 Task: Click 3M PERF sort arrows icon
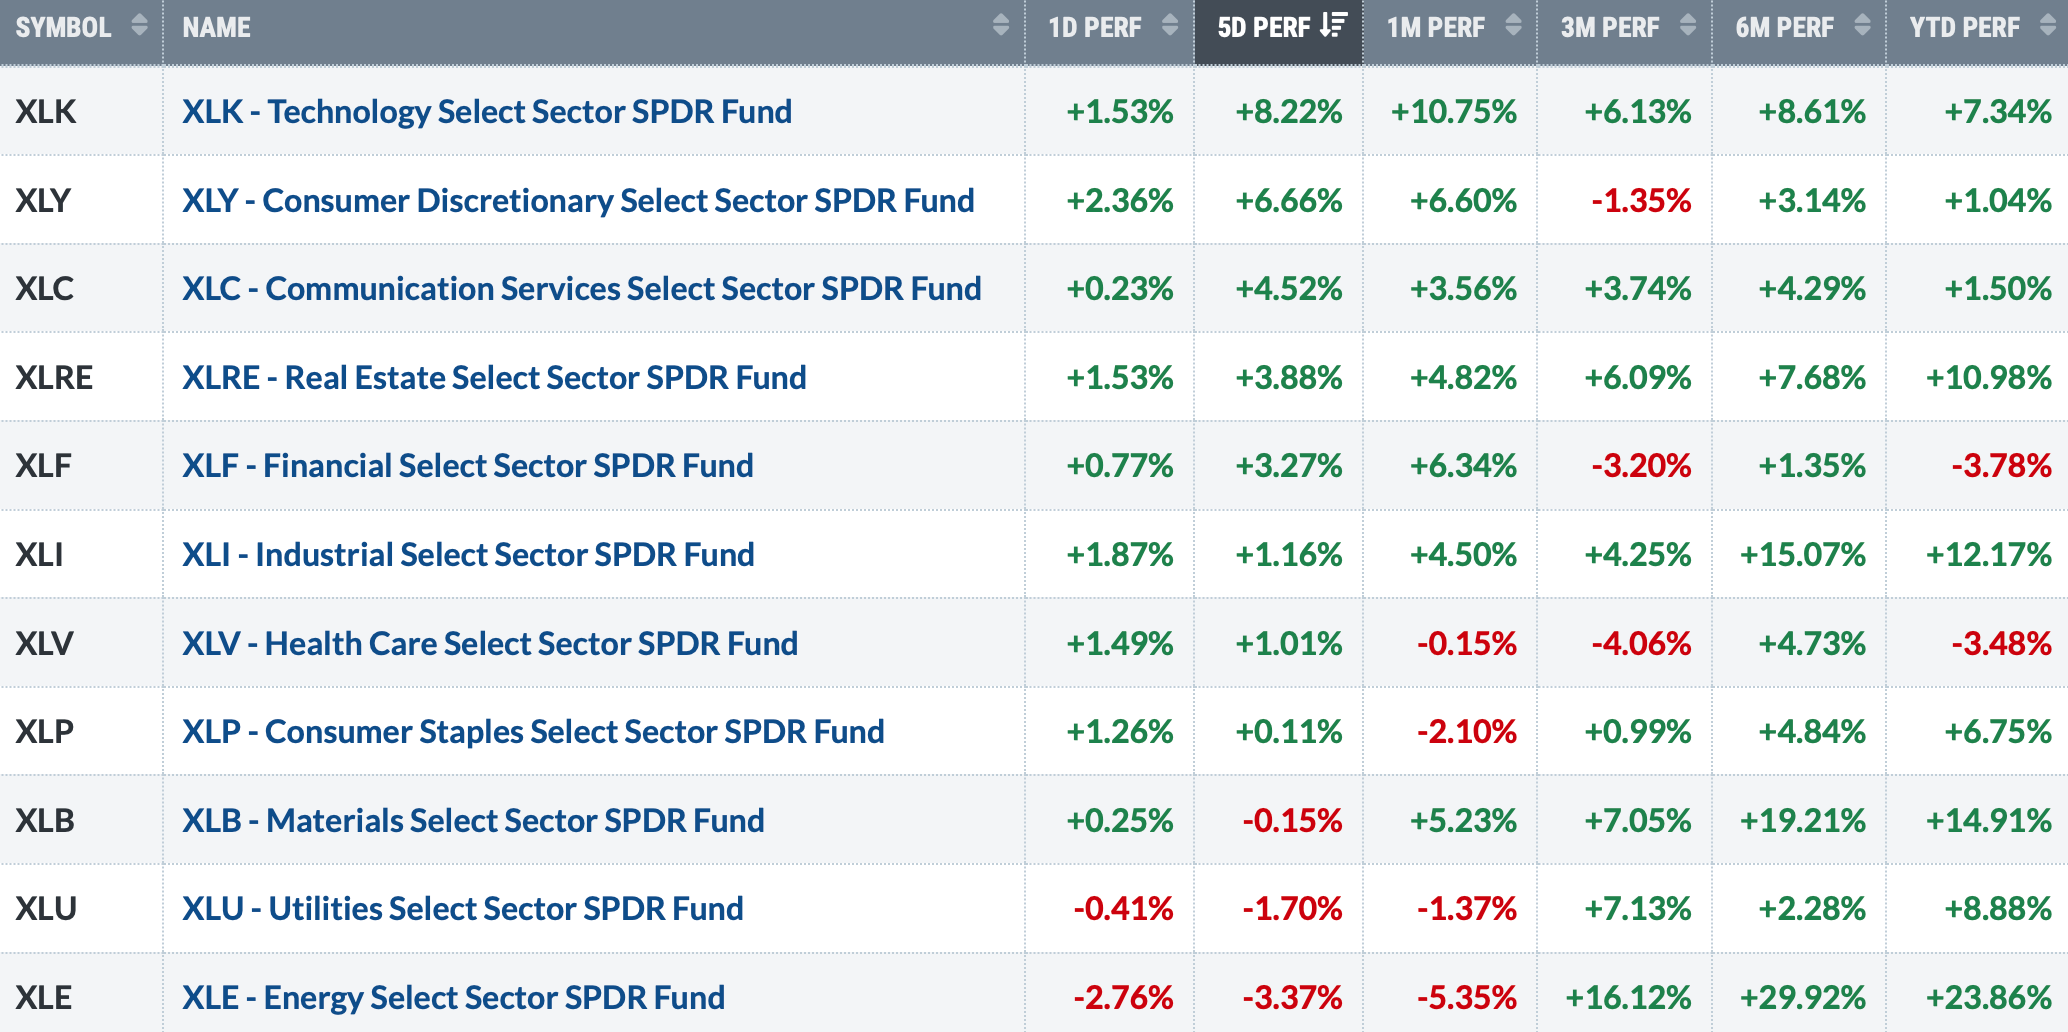tap(1688, 26)
